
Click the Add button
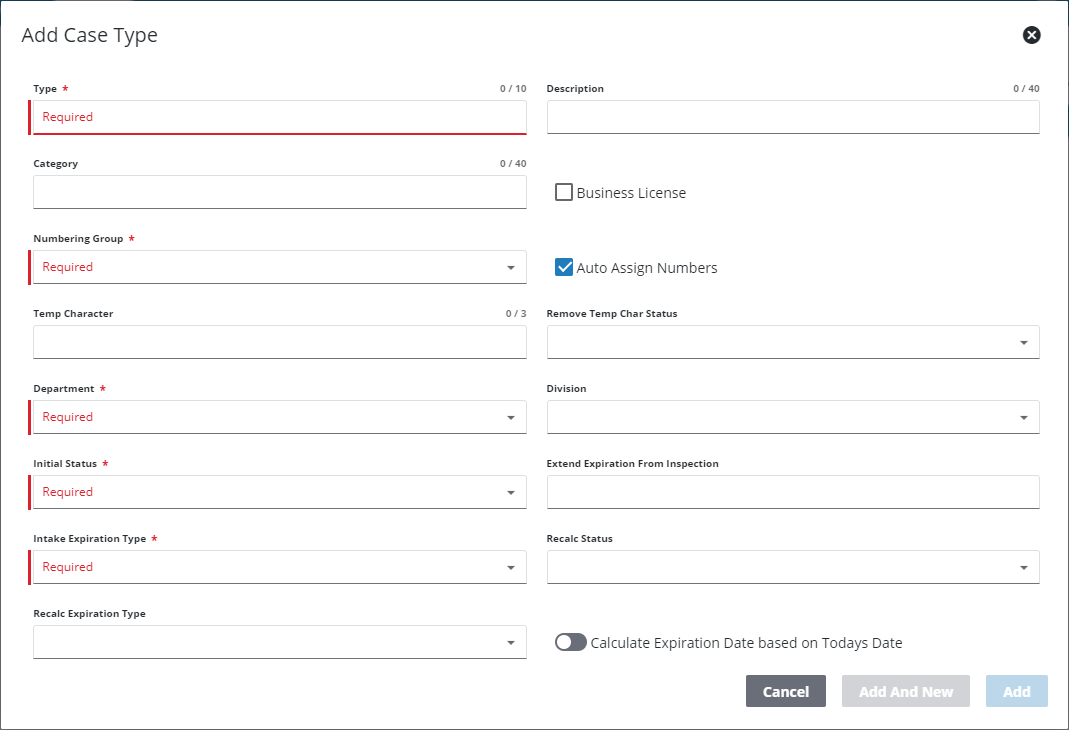click(x=1016, y=691)
